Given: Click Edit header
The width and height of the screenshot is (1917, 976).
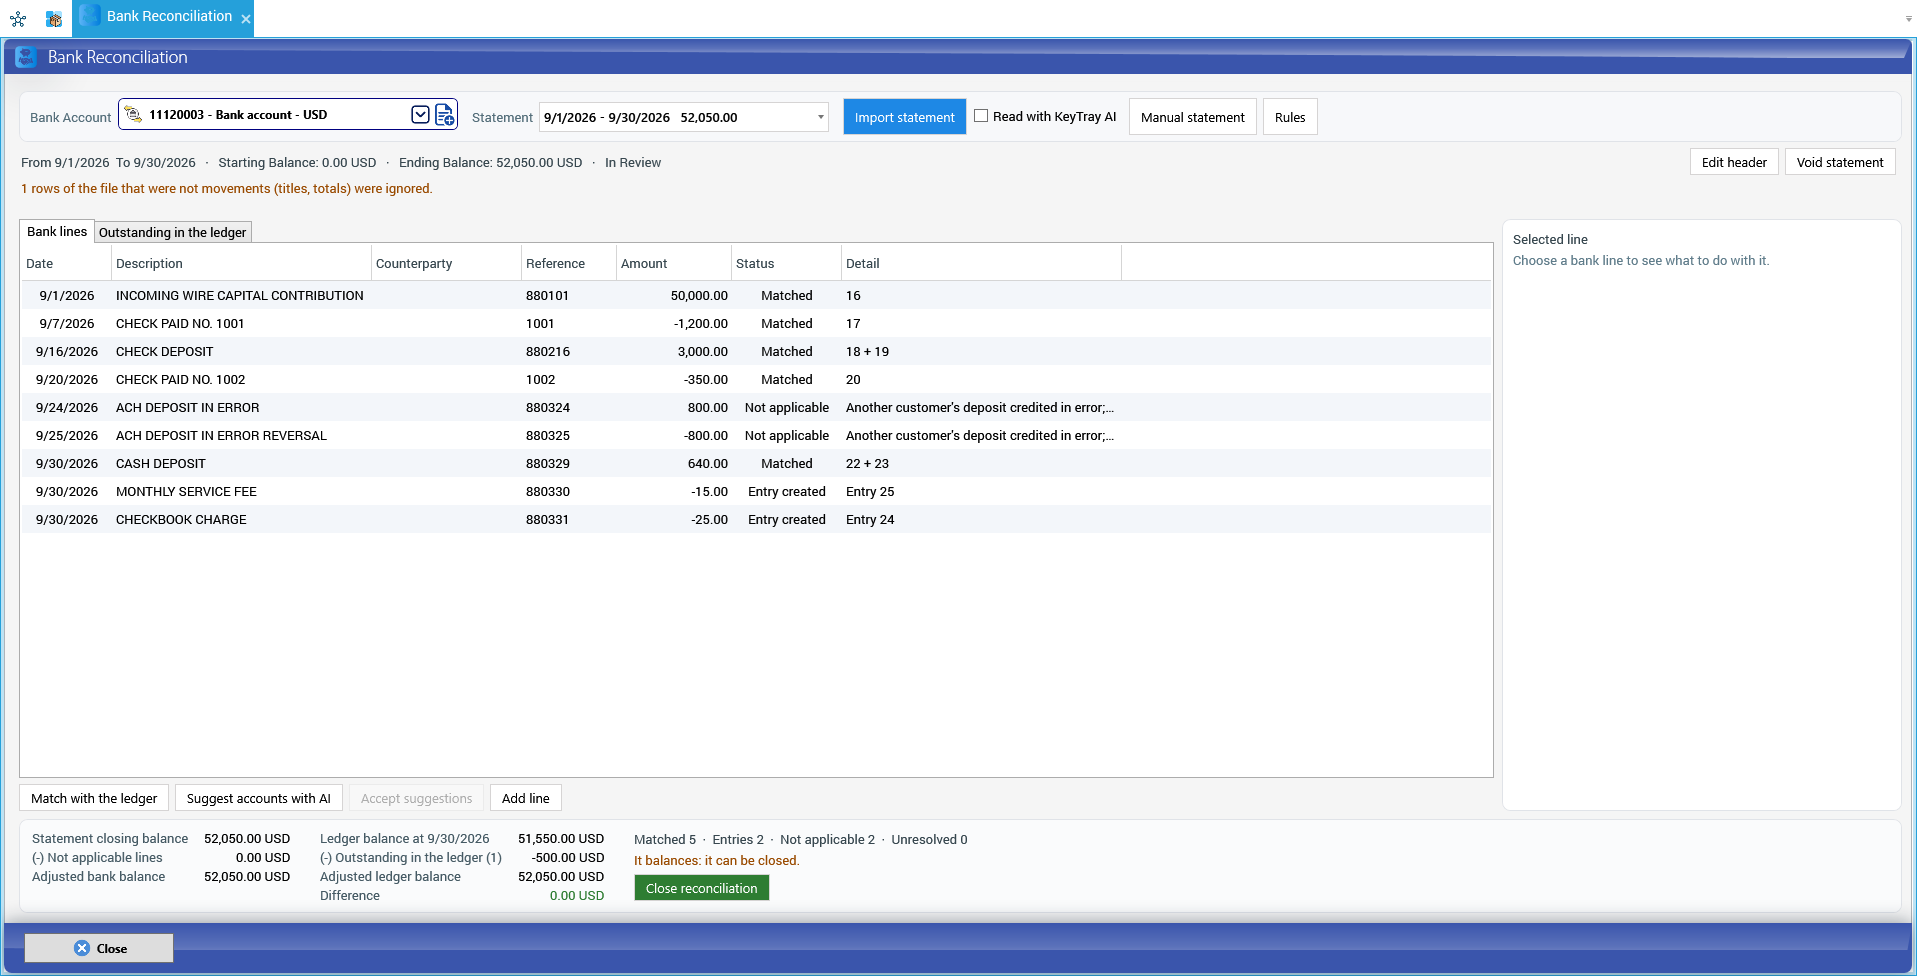Looking at the screenshot, I should 1734,162.
